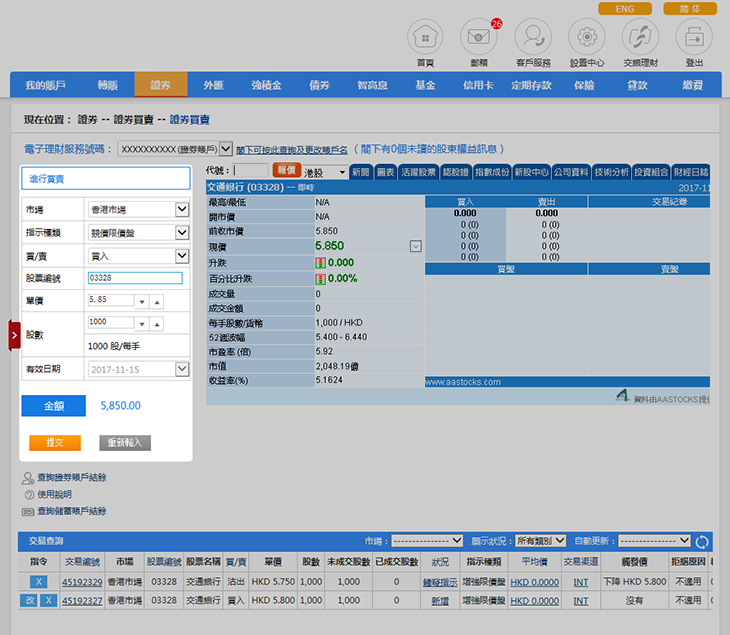Open the 郵箱 mailbox icon
This screenshot has width=730, height=635.
(x=478, y=38)
